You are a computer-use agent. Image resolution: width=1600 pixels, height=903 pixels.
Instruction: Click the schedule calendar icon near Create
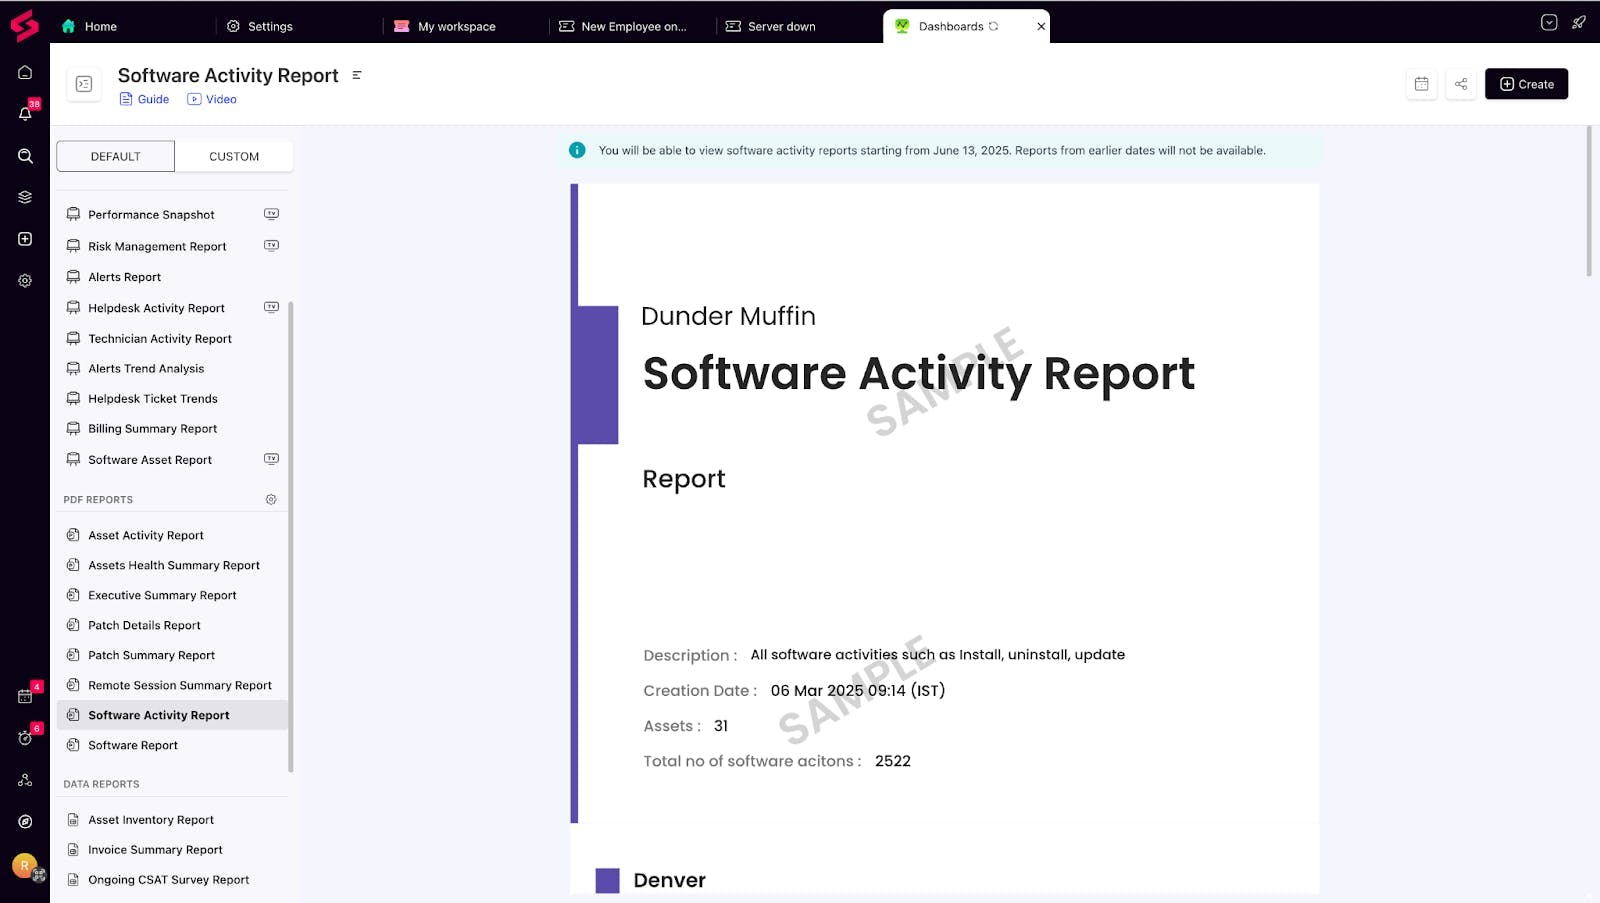click(1421, 84)
